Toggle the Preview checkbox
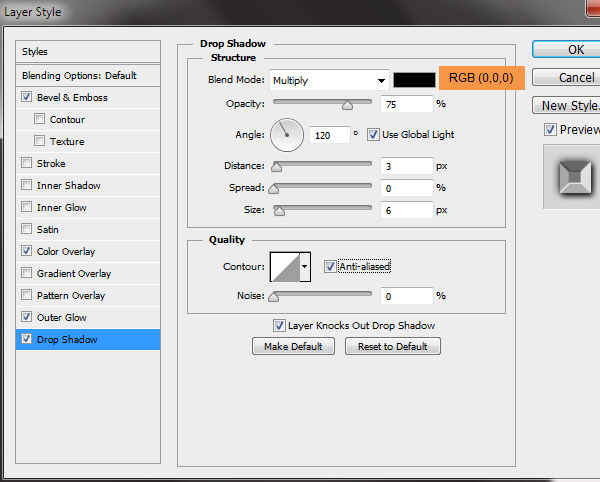This screenshot has width=600, height=482. pos(550,130)
